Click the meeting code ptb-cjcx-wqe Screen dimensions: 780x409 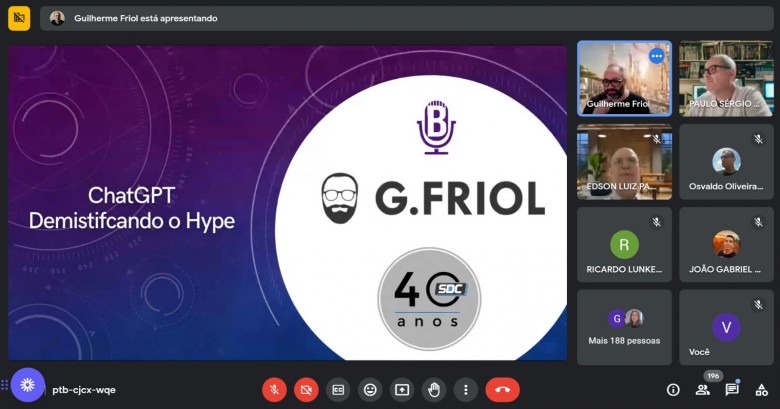[x=84, y=390]
